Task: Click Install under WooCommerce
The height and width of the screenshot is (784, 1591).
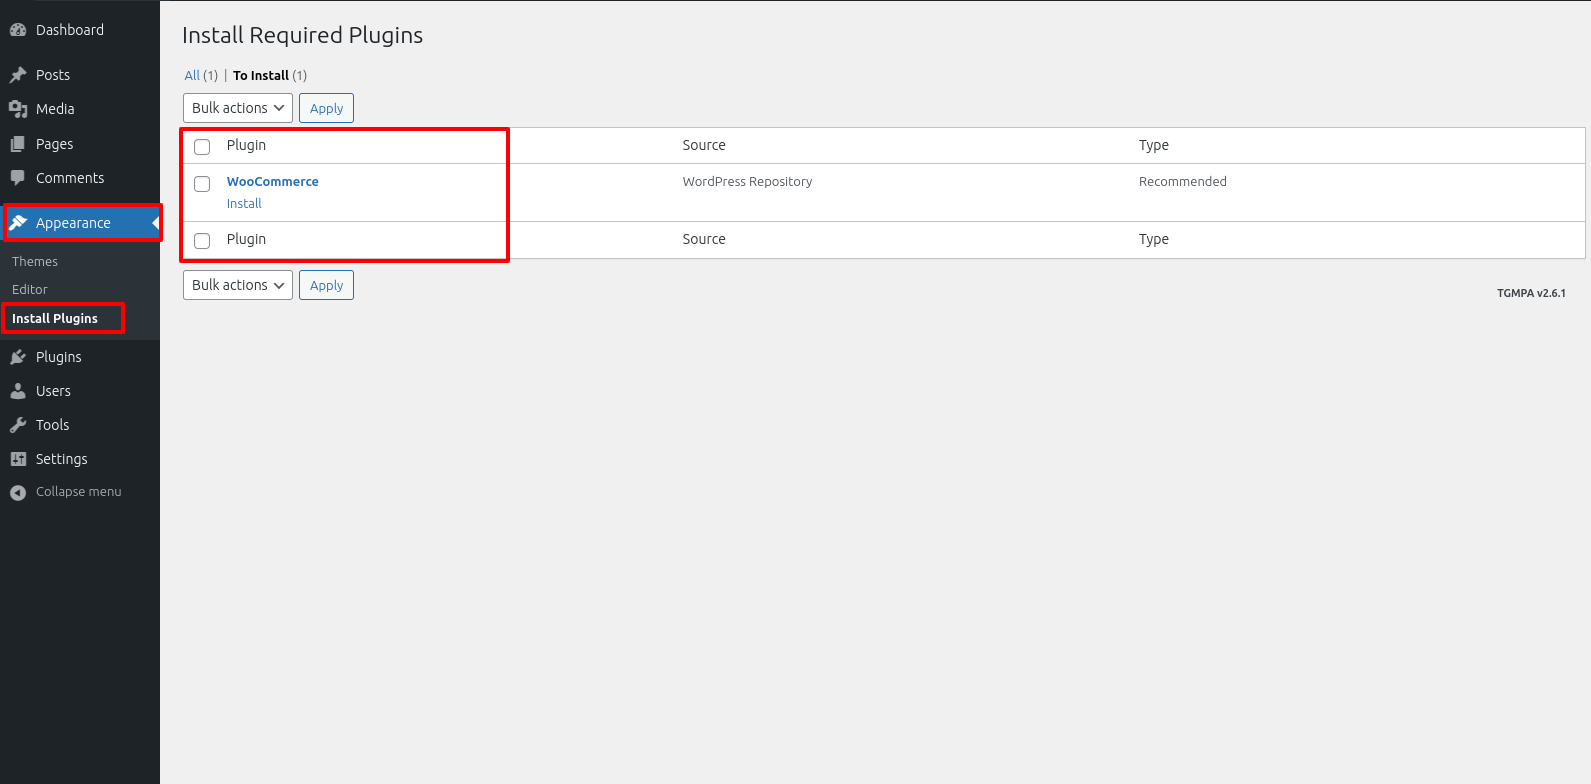Action: tap(244, 203)
